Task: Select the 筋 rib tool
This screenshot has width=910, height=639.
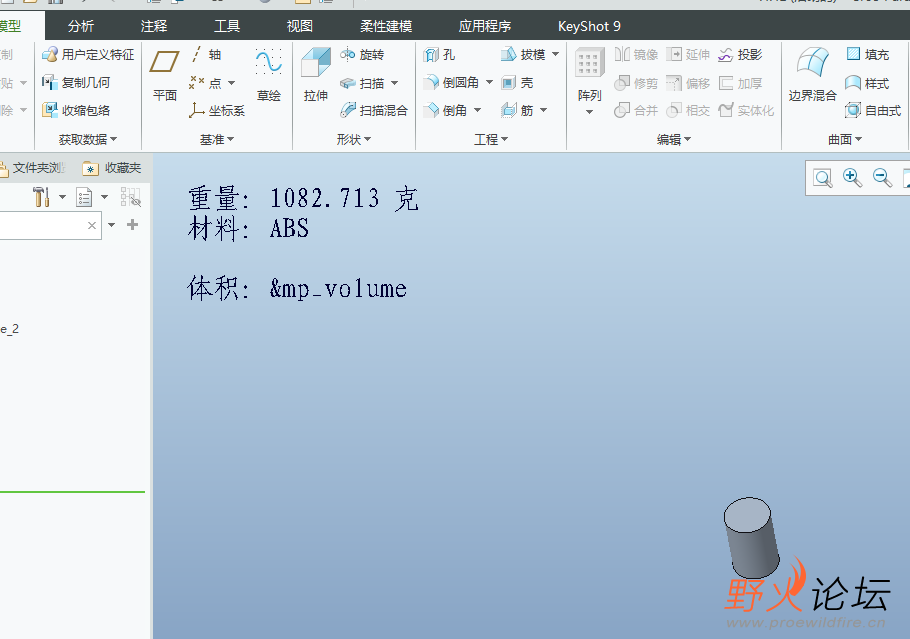Action: pos(517,110)
